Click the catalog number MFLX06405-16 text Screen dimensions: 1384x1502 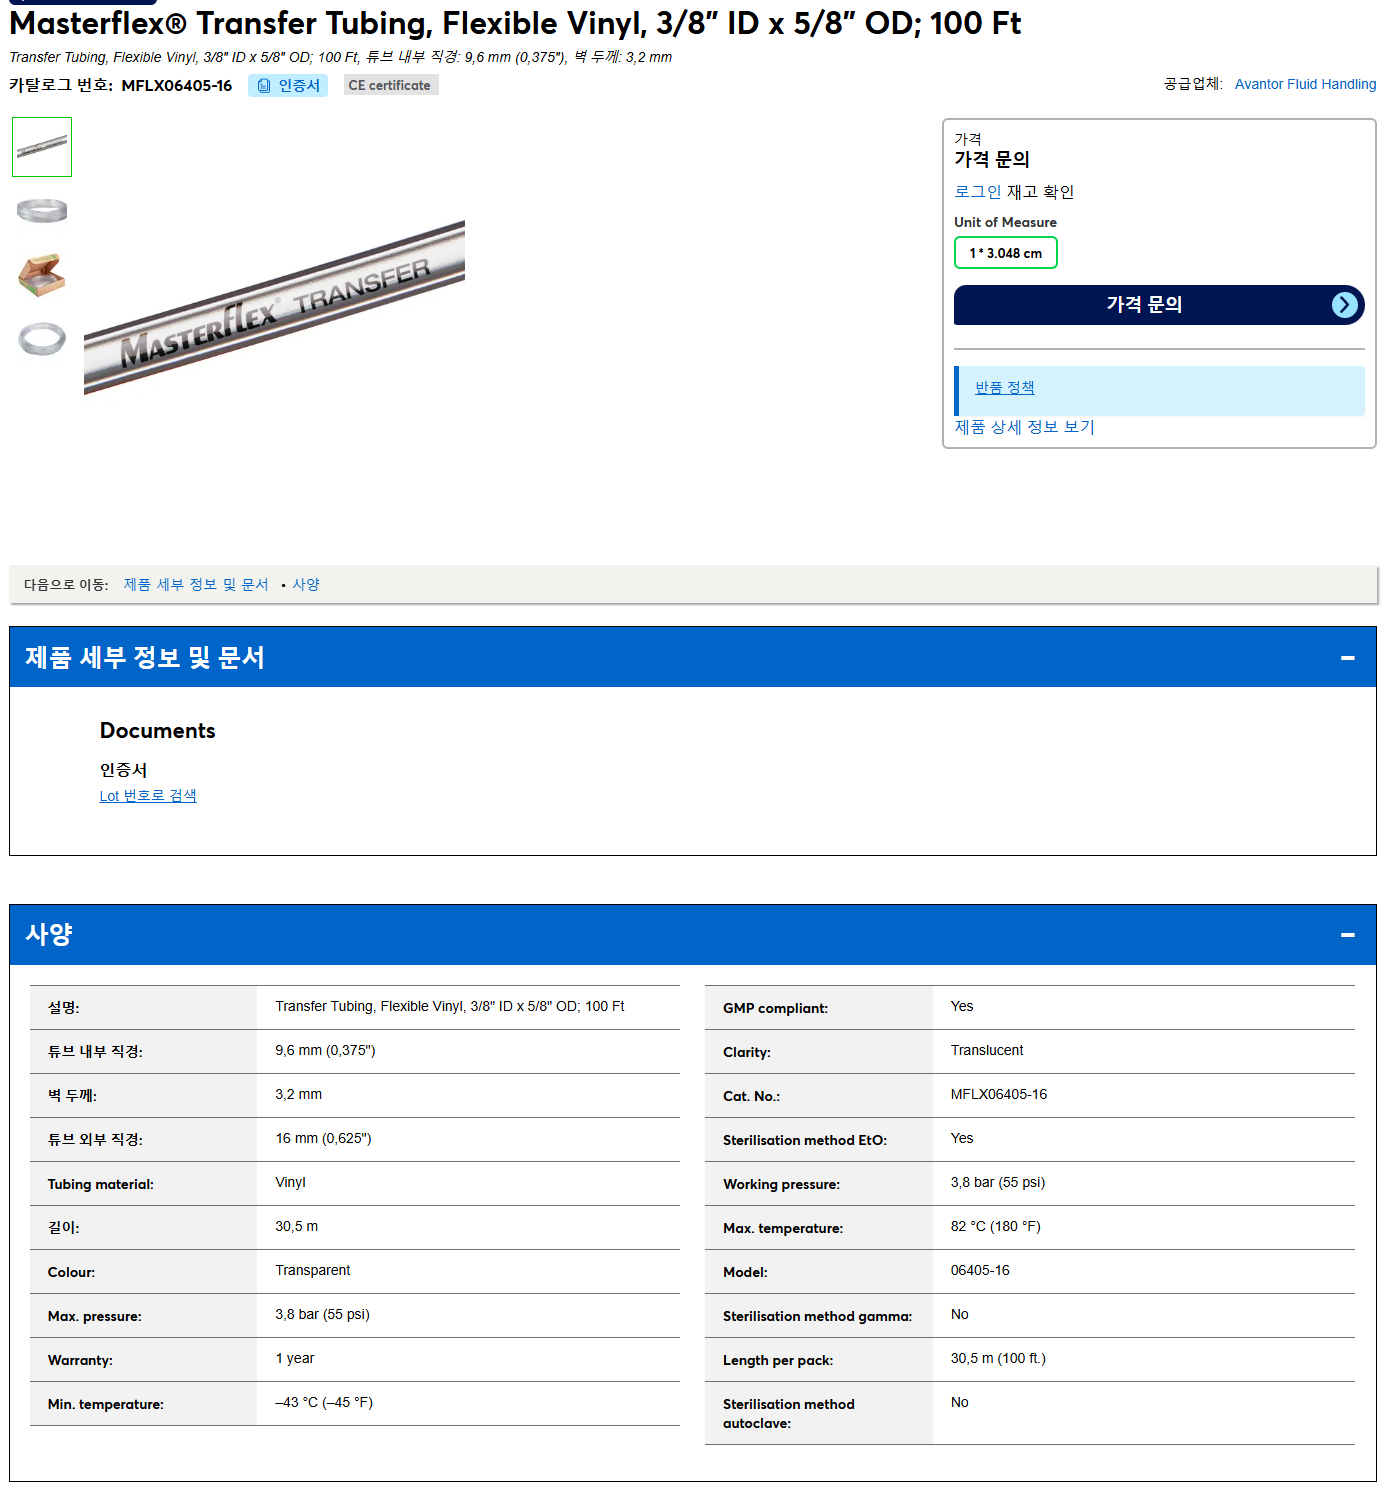(x=177, y=86)
